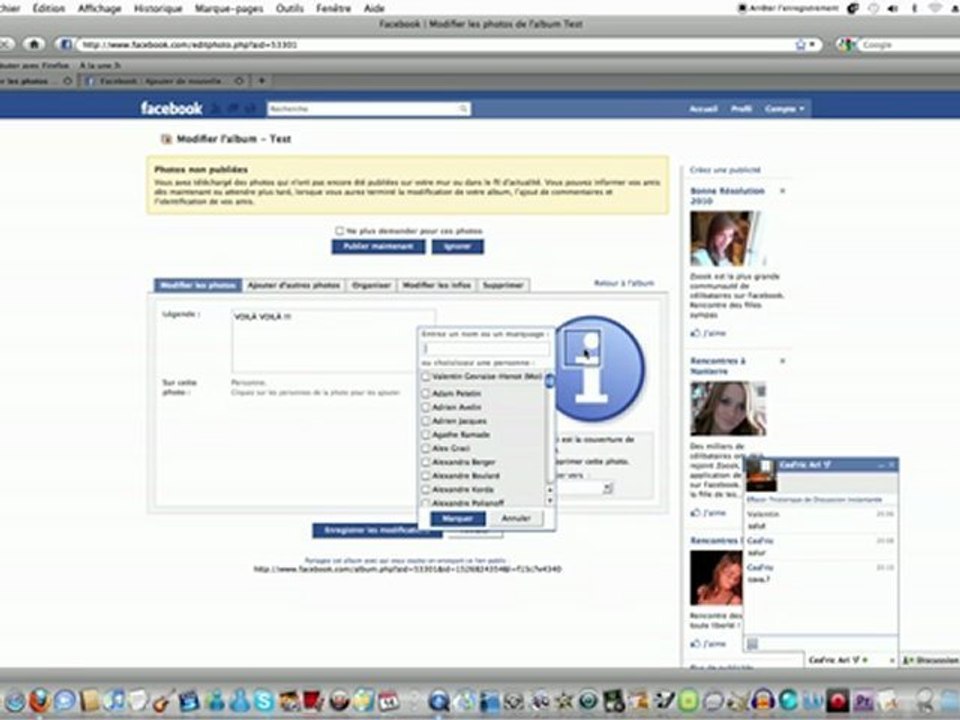Screen dimensions: 960x720
Task: Click the volume icon in the menu bar
Action: click(893, 8)
